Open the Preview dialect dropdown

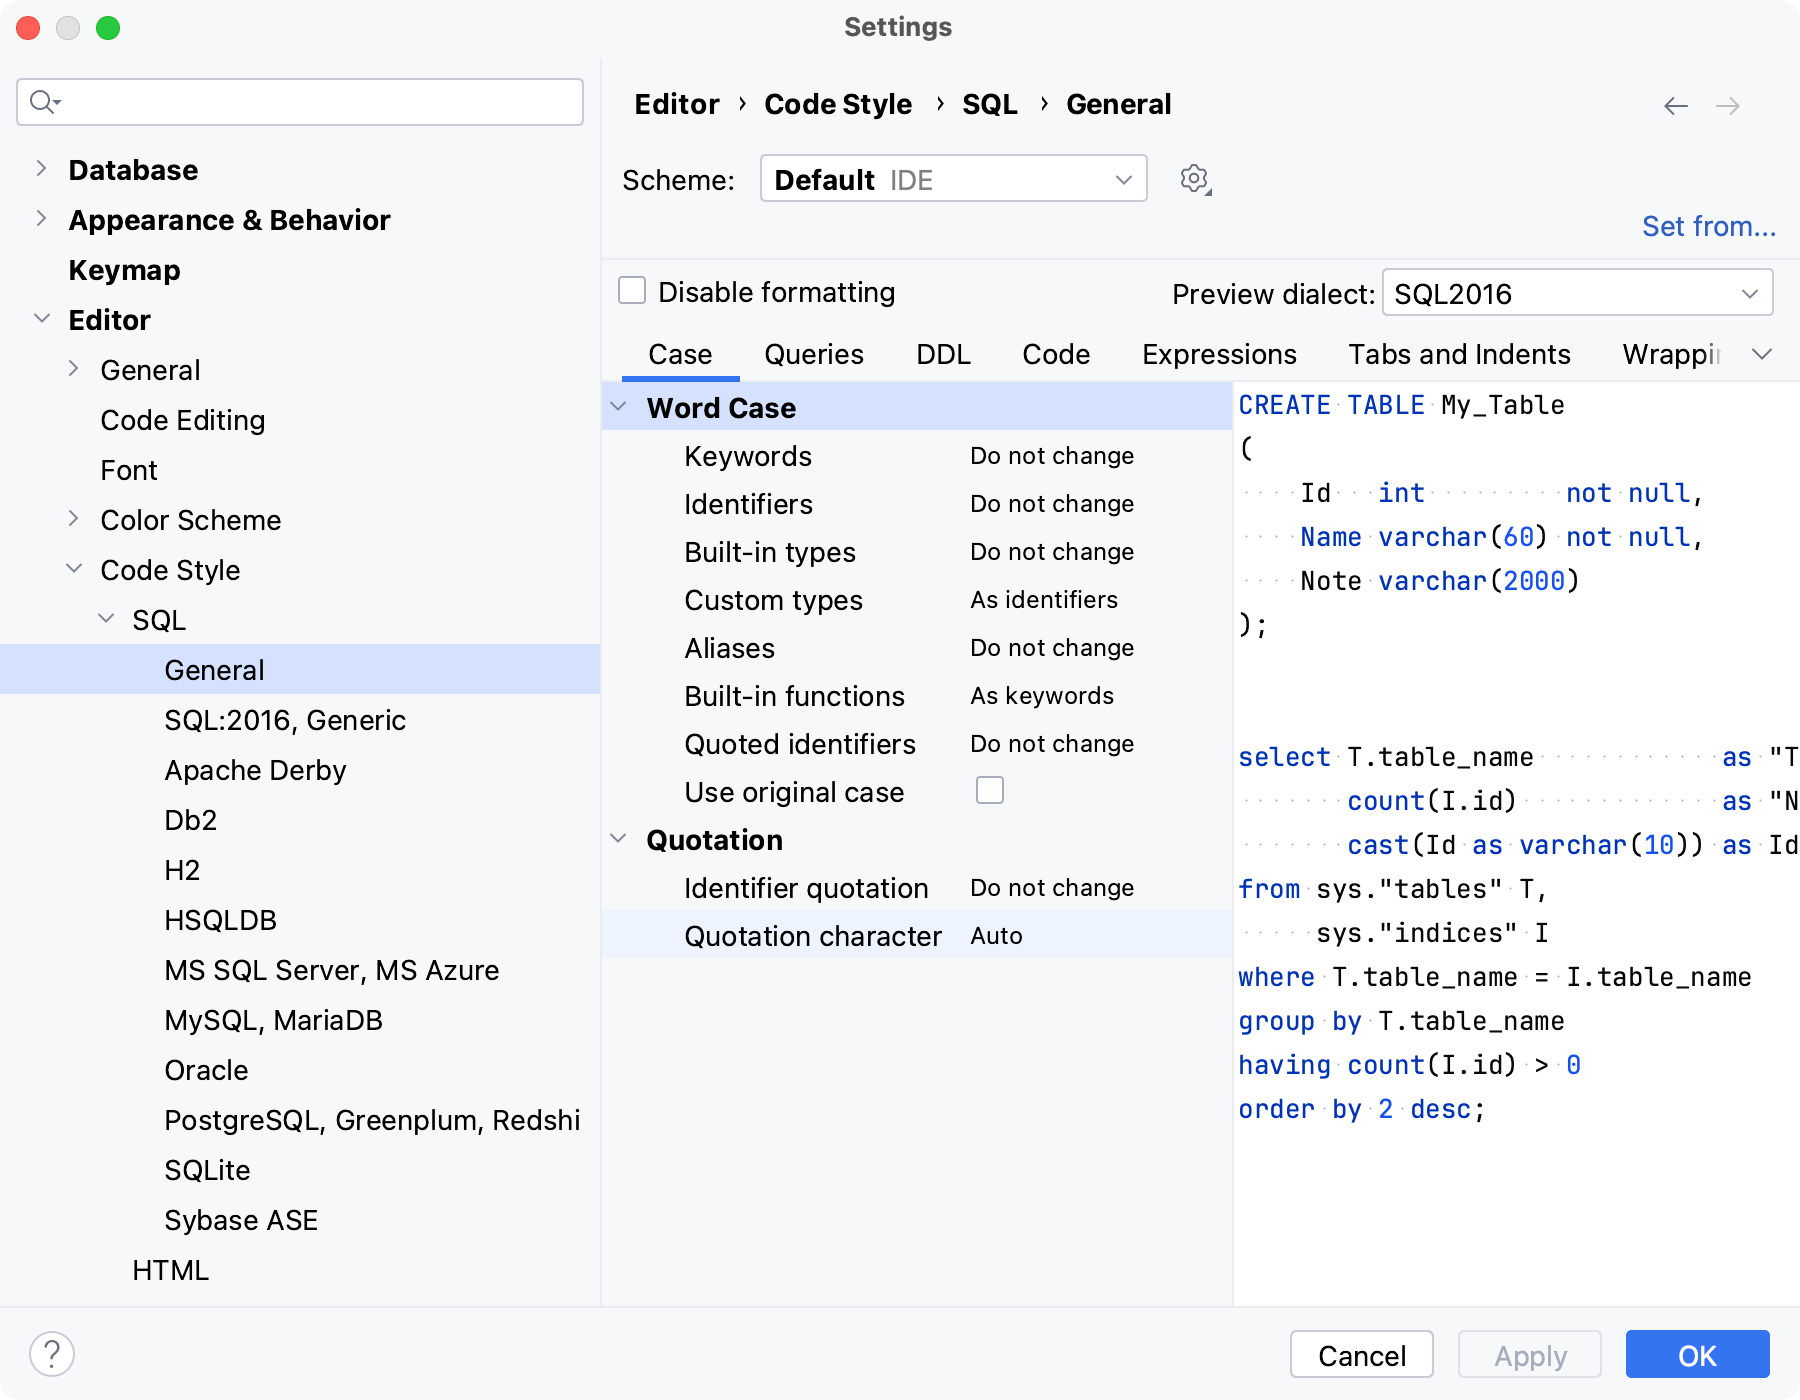(x=1576, y=292)
